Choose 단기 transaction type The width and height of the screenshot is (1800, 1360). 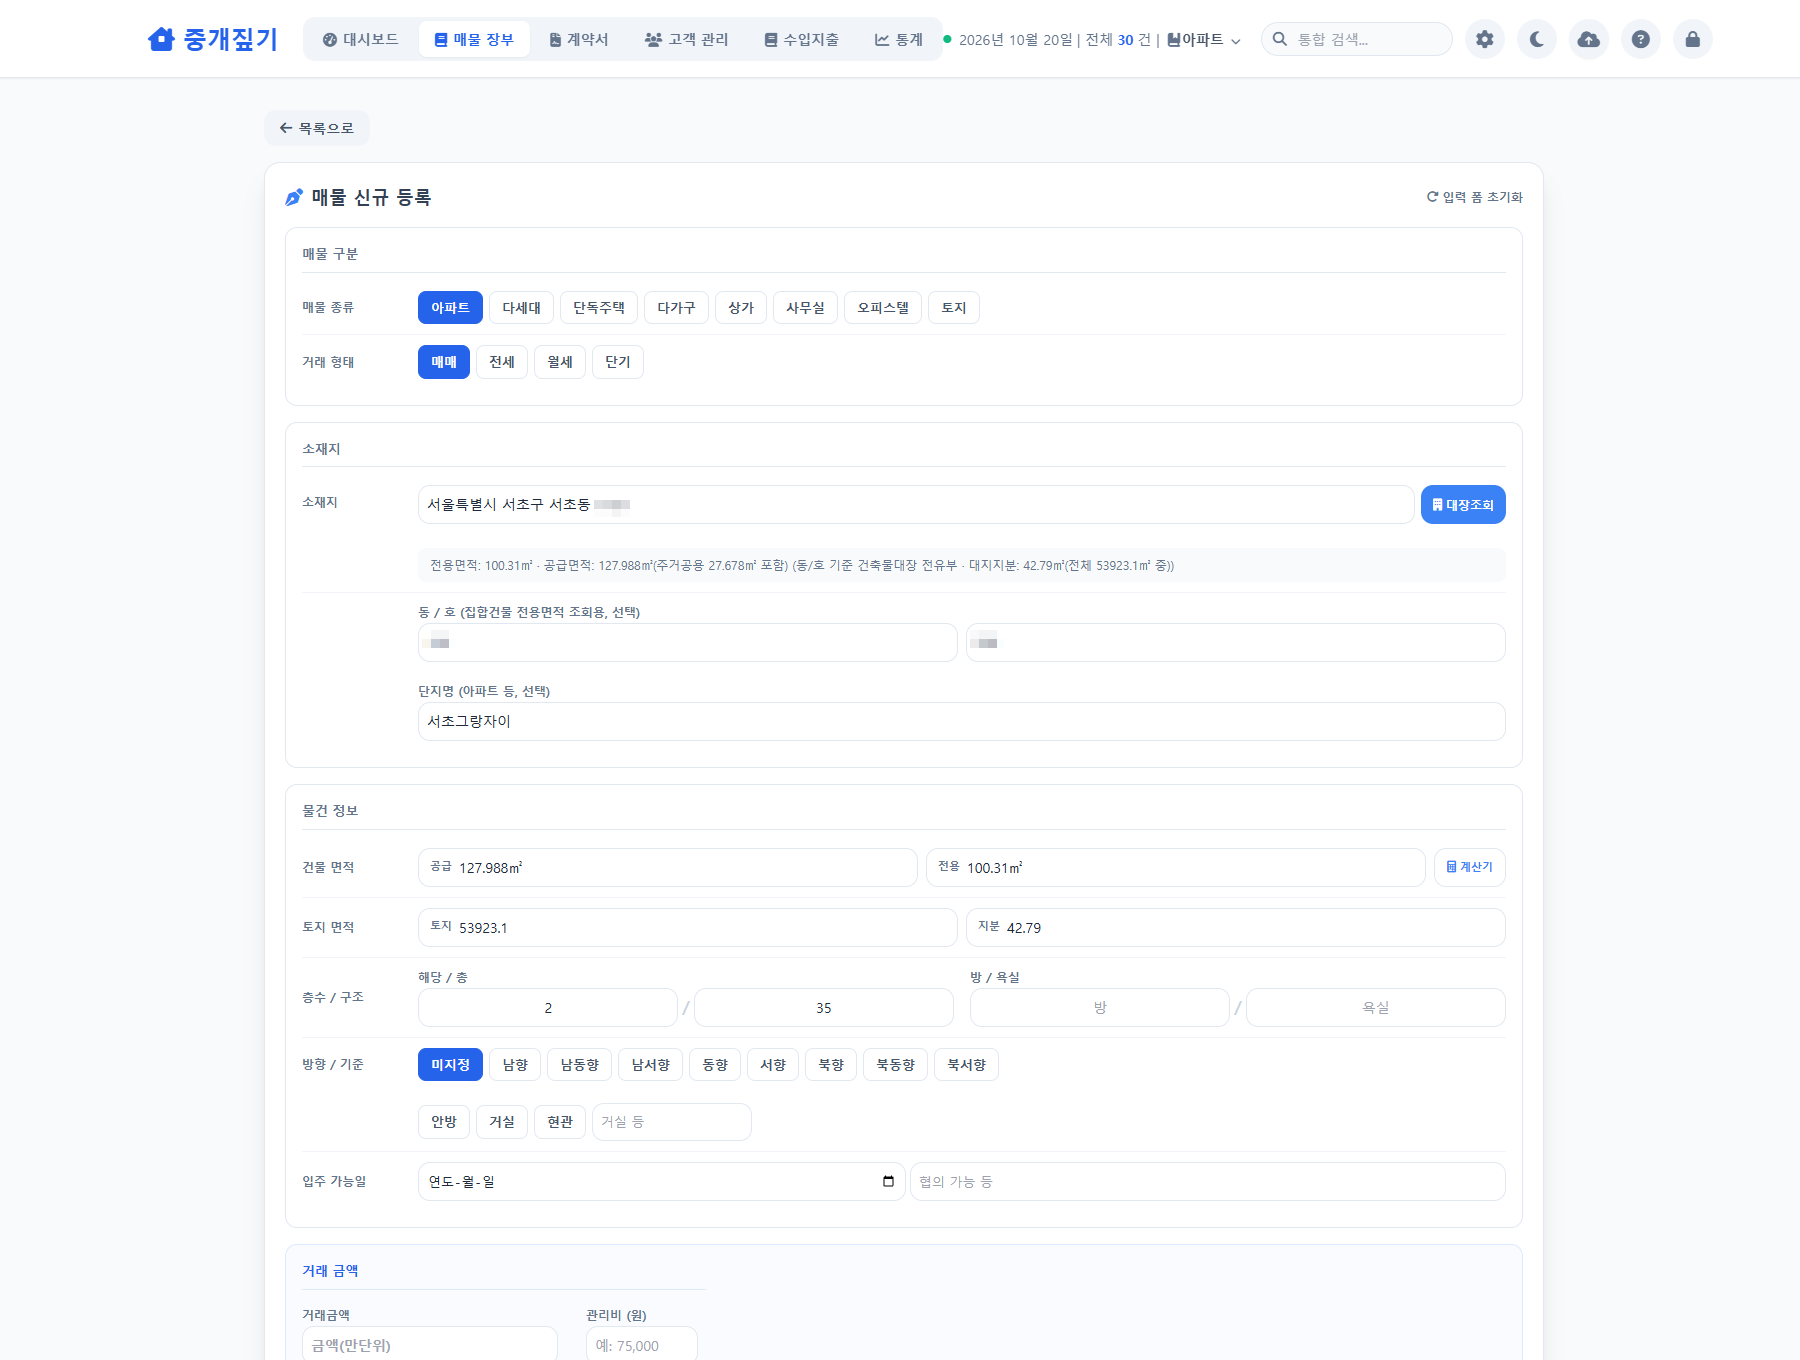(618, 362)
